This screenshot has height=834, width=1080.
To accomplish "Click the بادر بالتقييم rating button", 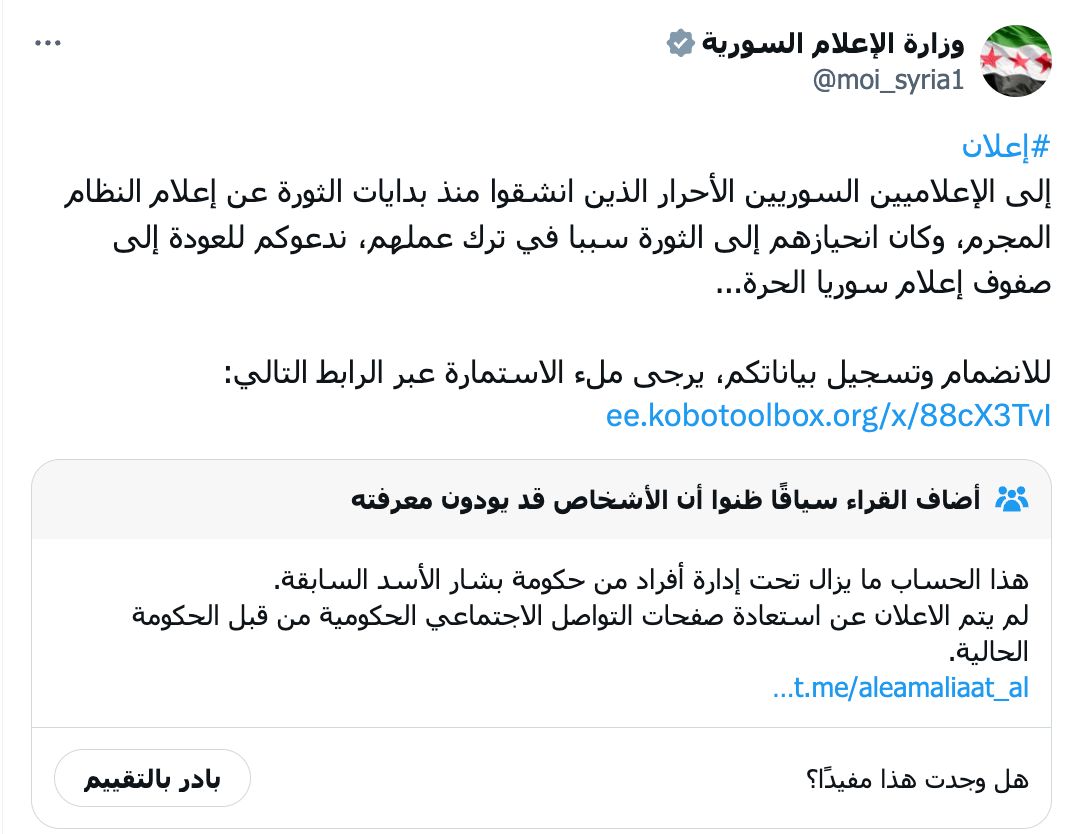I will (x=152, y=778).
